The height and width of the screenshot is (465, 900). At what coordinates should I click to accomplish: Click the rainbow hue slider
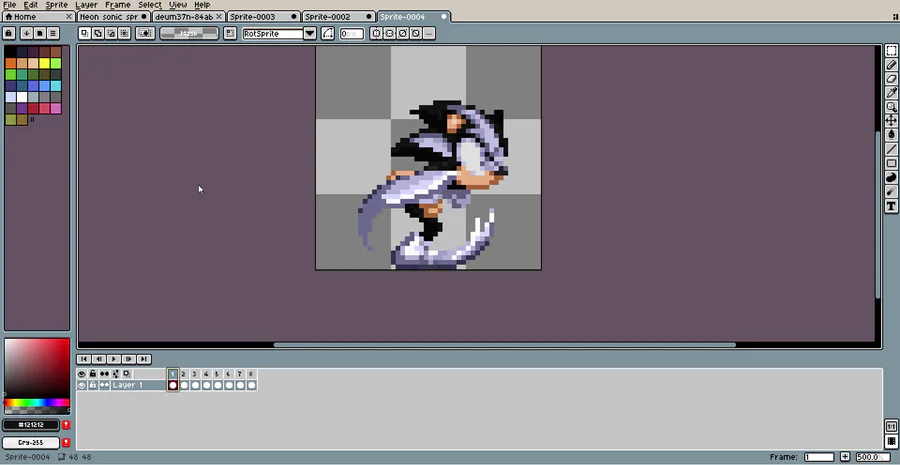pyautogui.click(x=37, y=402)
